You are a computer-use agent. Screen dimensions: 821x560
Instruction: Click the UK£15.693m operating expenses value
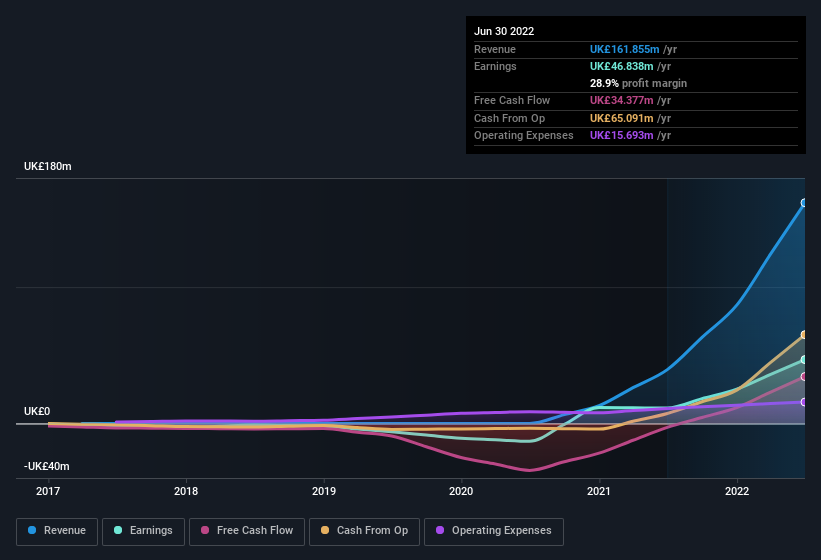622,136
